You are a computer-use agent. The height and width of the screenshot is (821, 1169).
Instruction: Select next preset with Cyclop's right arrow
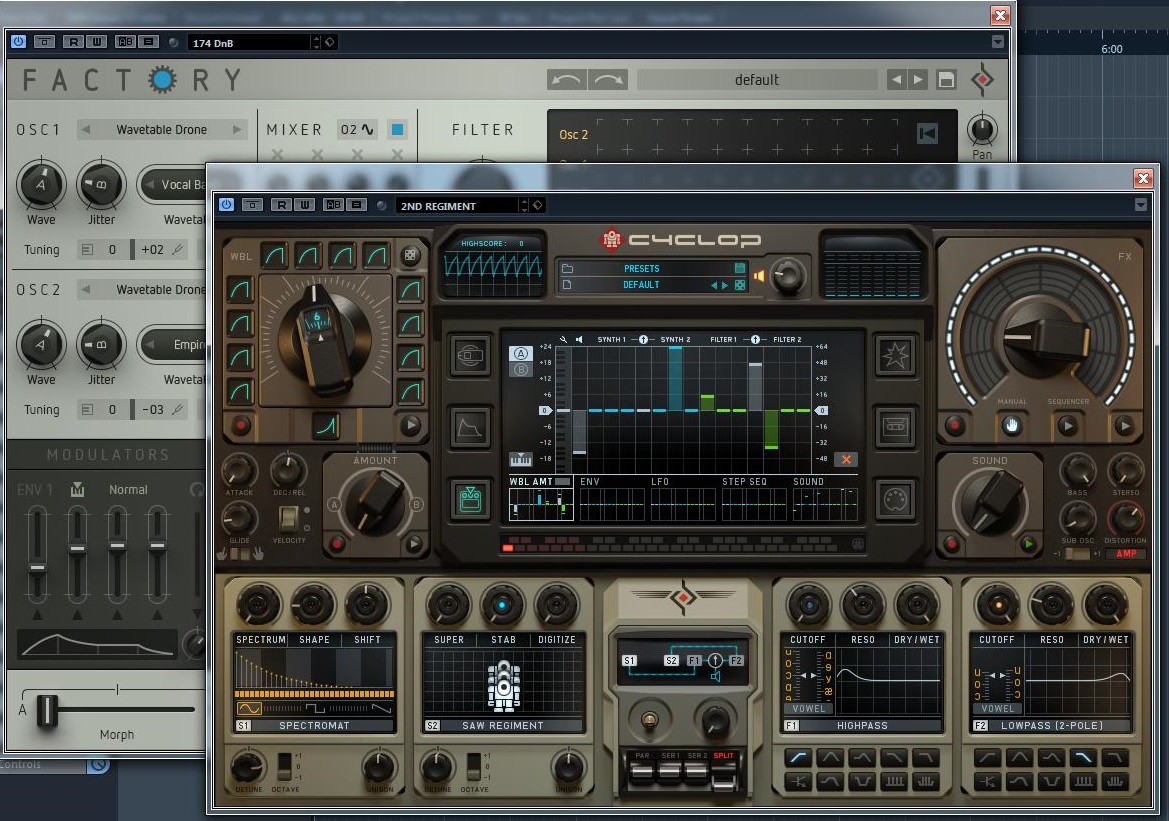725,285
